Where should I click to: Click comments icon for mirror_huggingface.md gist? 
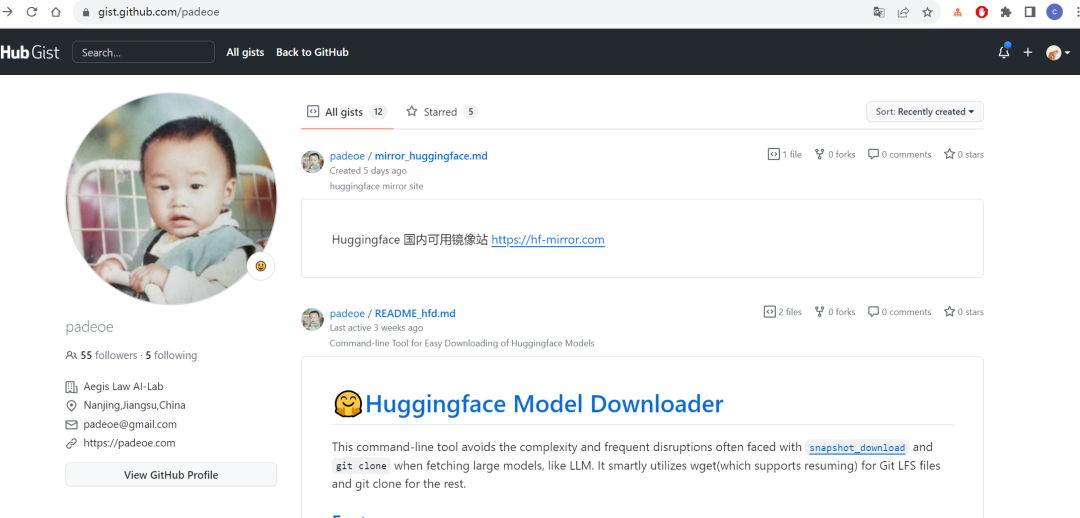coord(873,154)
